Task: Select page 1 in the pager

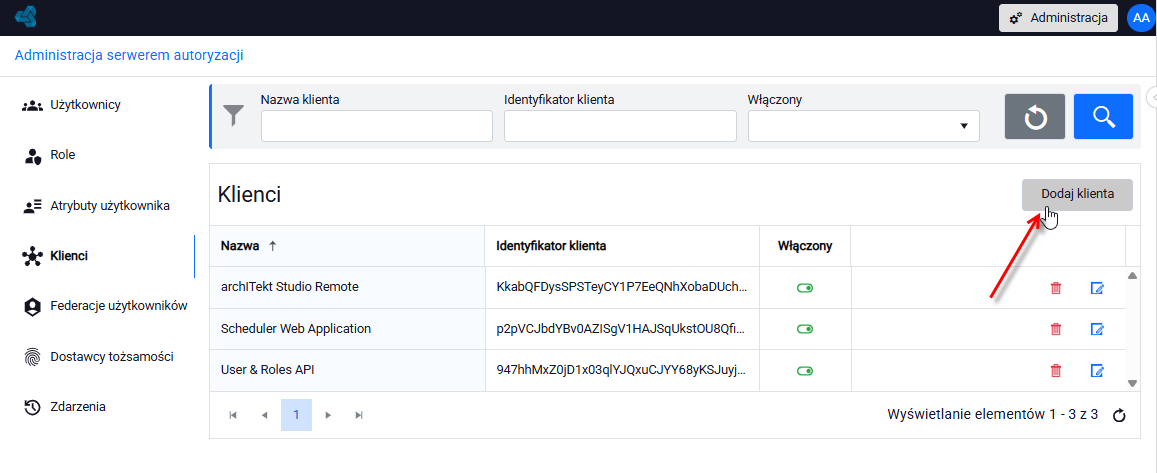Action: tap(297, 415)
